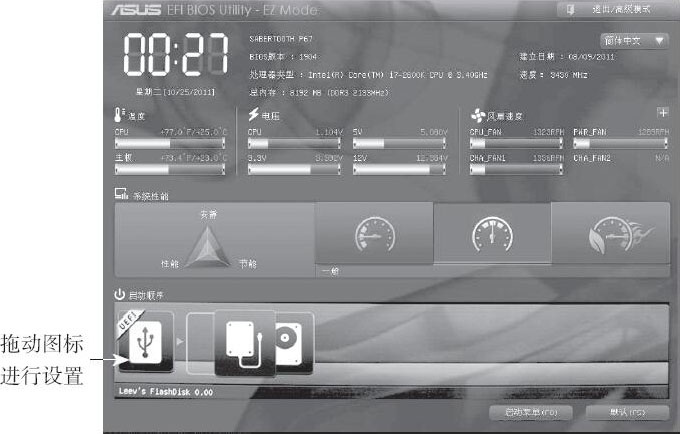The height and width of the screenshot is (434, 680).
Task: Click the 12V voltage bar
Action: [x=399, y=169]
